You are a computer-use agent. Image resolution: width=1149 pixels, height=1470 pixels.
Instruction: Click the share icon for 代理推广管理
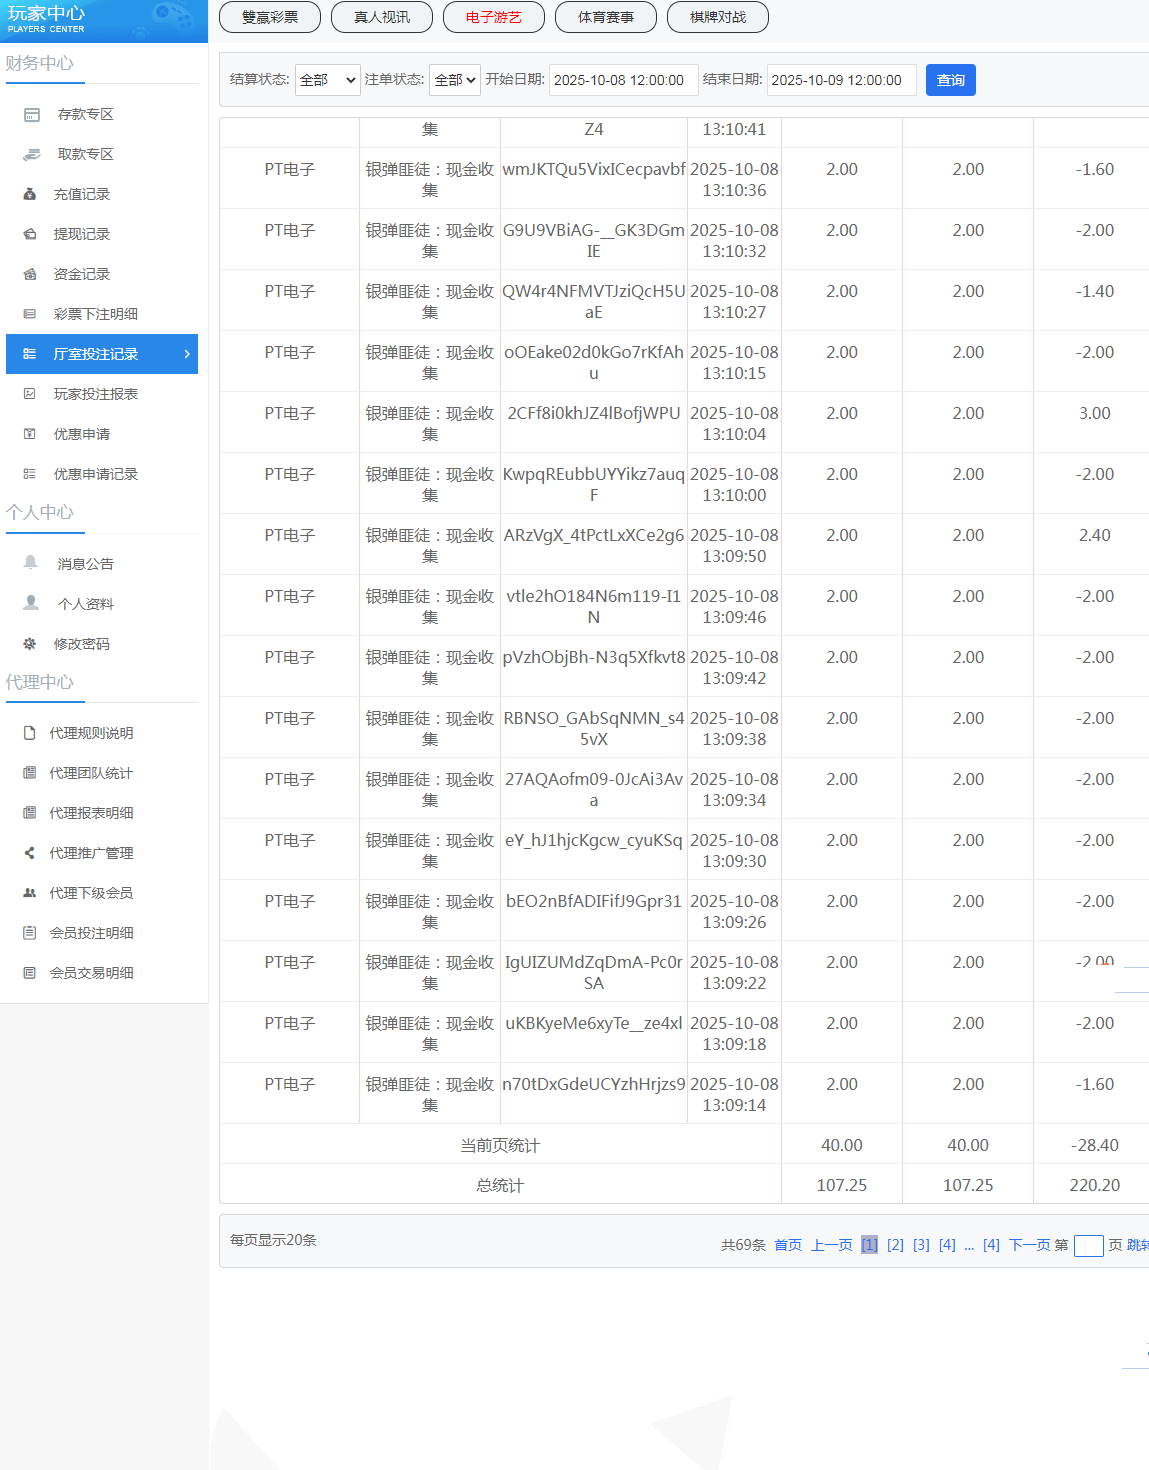coord(30,853)
